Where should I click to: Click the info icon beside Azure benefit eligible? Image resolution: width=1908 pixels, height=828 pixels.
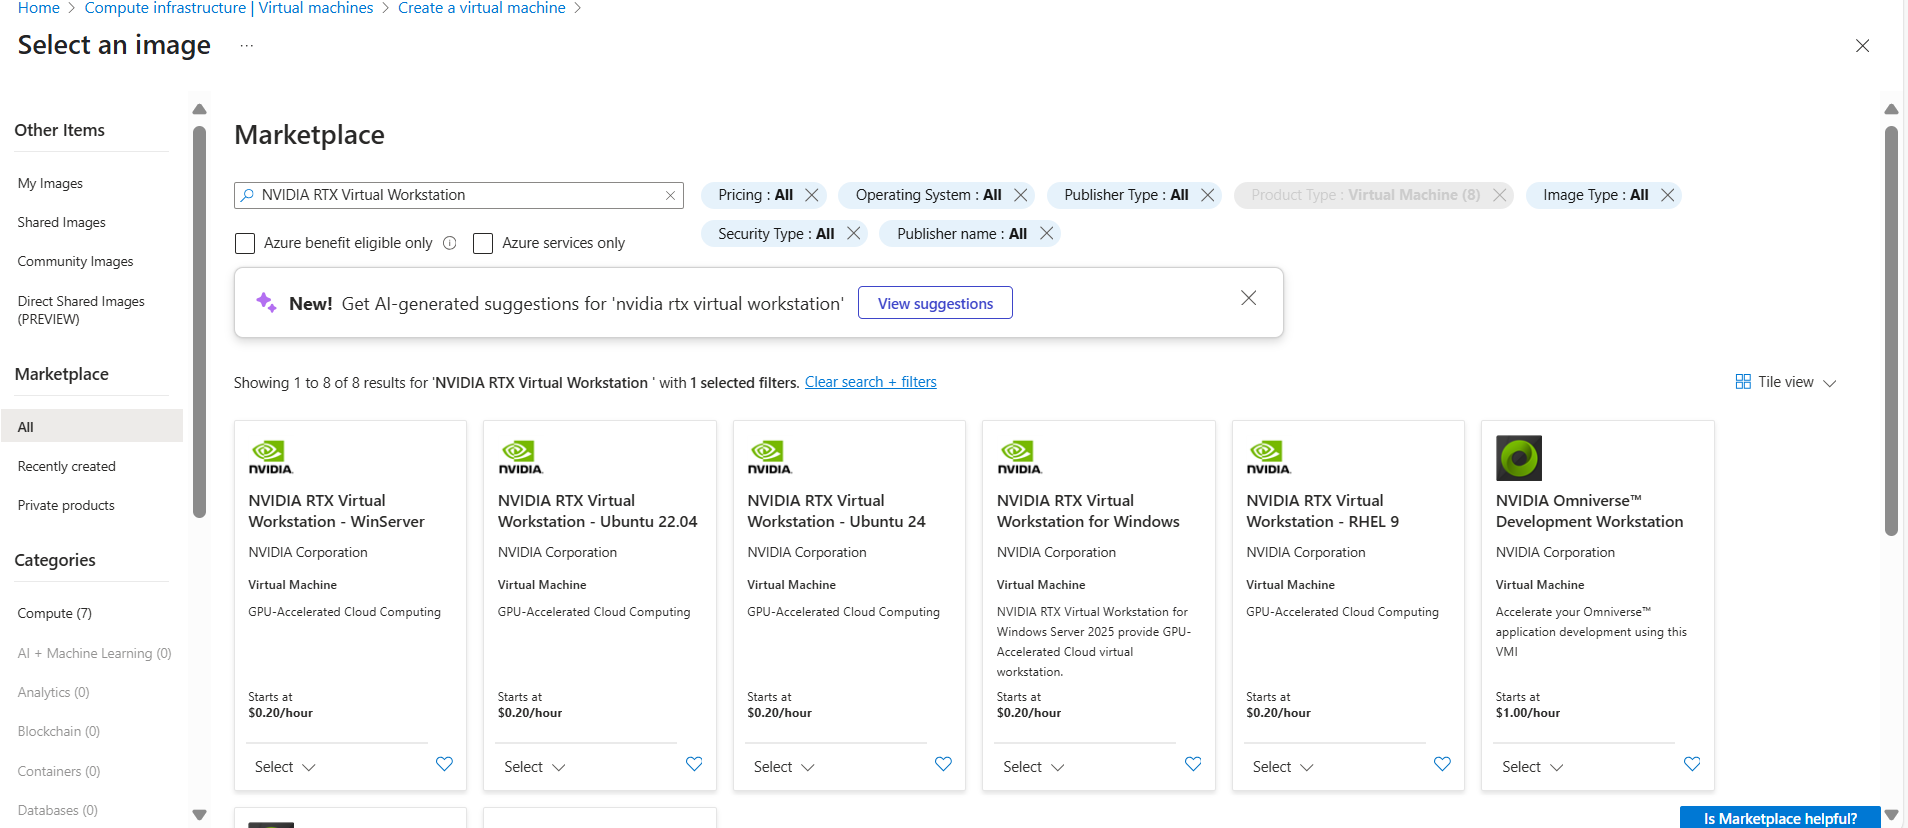point(450,243)
